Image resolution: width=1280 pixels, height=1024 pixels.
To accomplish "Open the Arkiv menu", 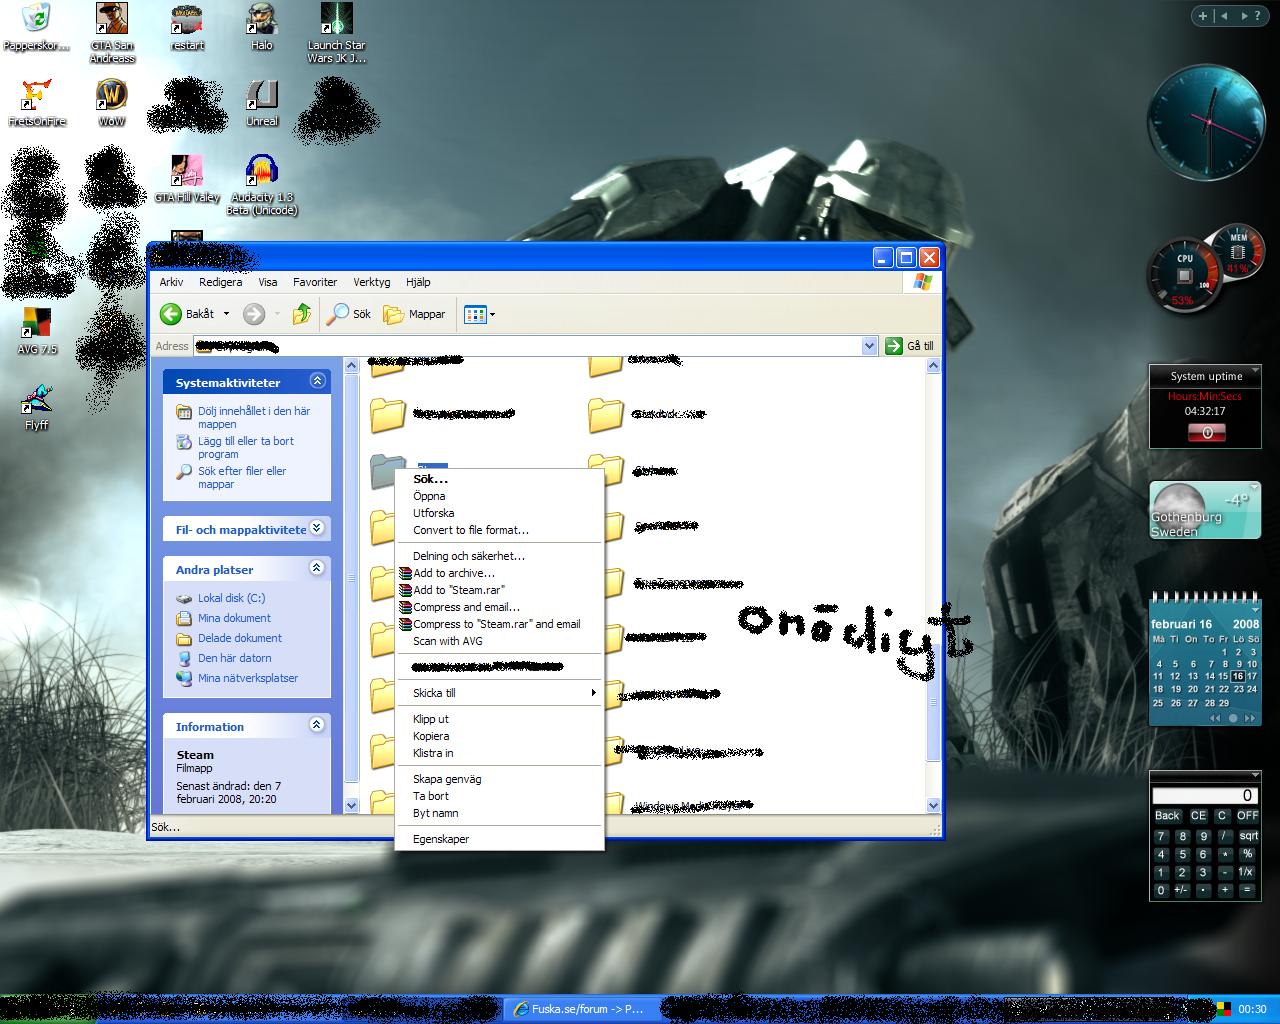I will [x=171, y=282].
